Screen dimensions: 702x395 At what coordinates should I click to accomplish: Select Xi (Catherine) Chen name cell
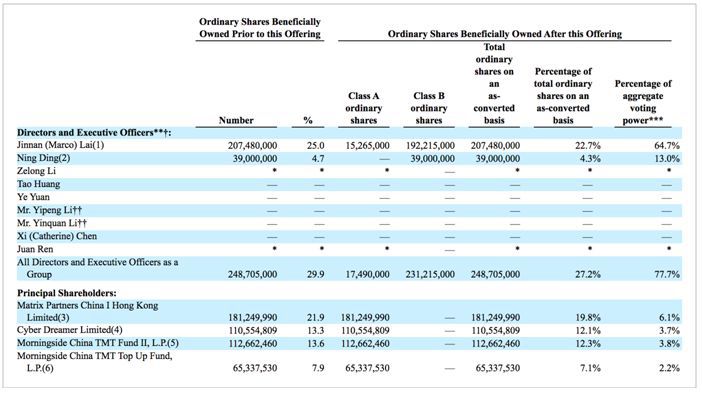[57, 236]
